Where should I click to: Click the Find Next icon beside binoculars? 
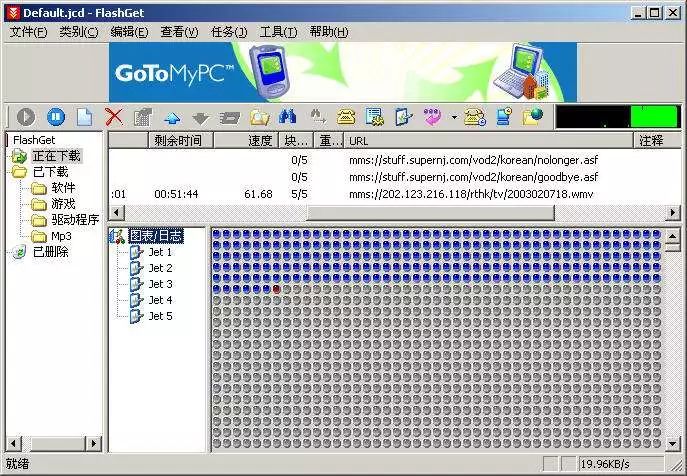pyautogui.click(x=317, y=117)
